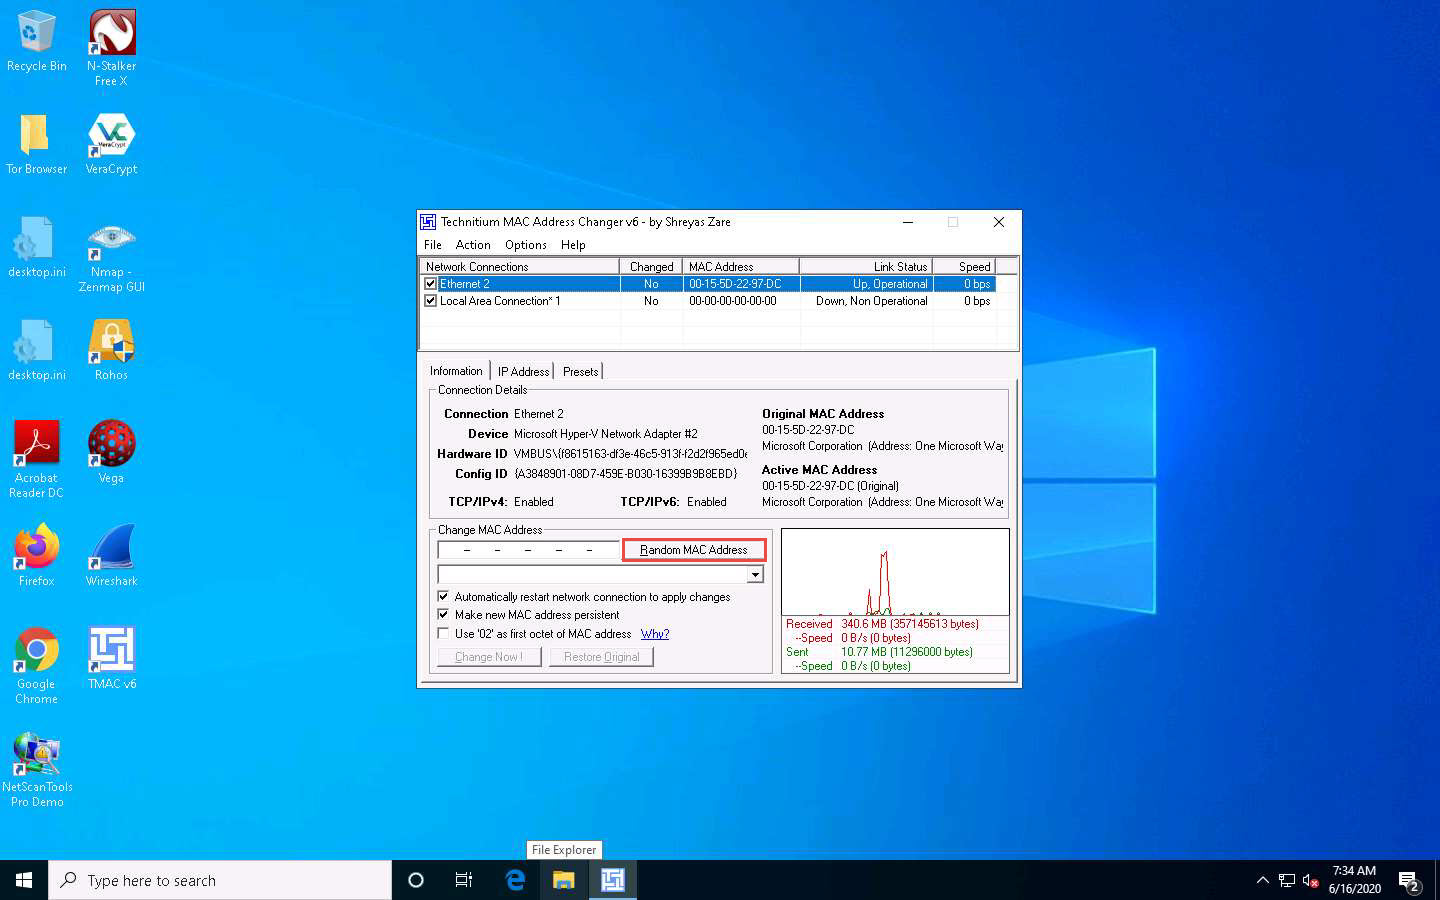Open the Google Chrome desktop shortcut
This screenshot has width=1440, height=900.
coord(36,665)
